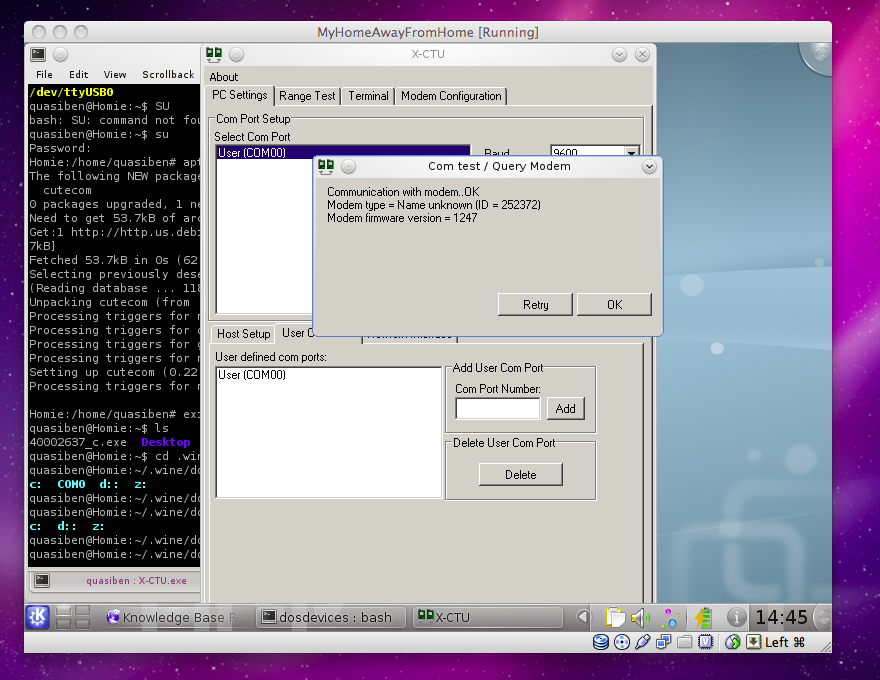The image size is (880, 680).
Task: Click the Left ⌘ host key indicator
Action: point(785,642)
